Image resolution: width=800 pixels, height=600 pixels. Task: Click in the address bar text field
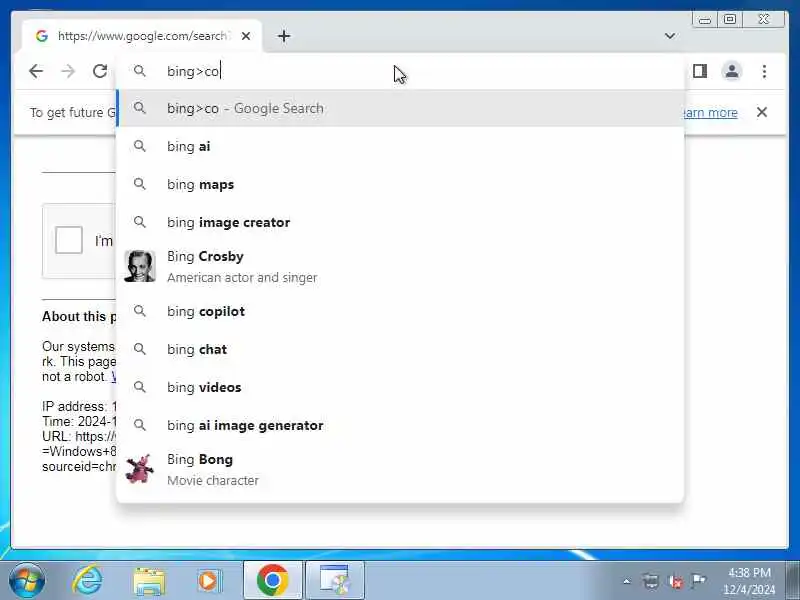tap(401, 71)
